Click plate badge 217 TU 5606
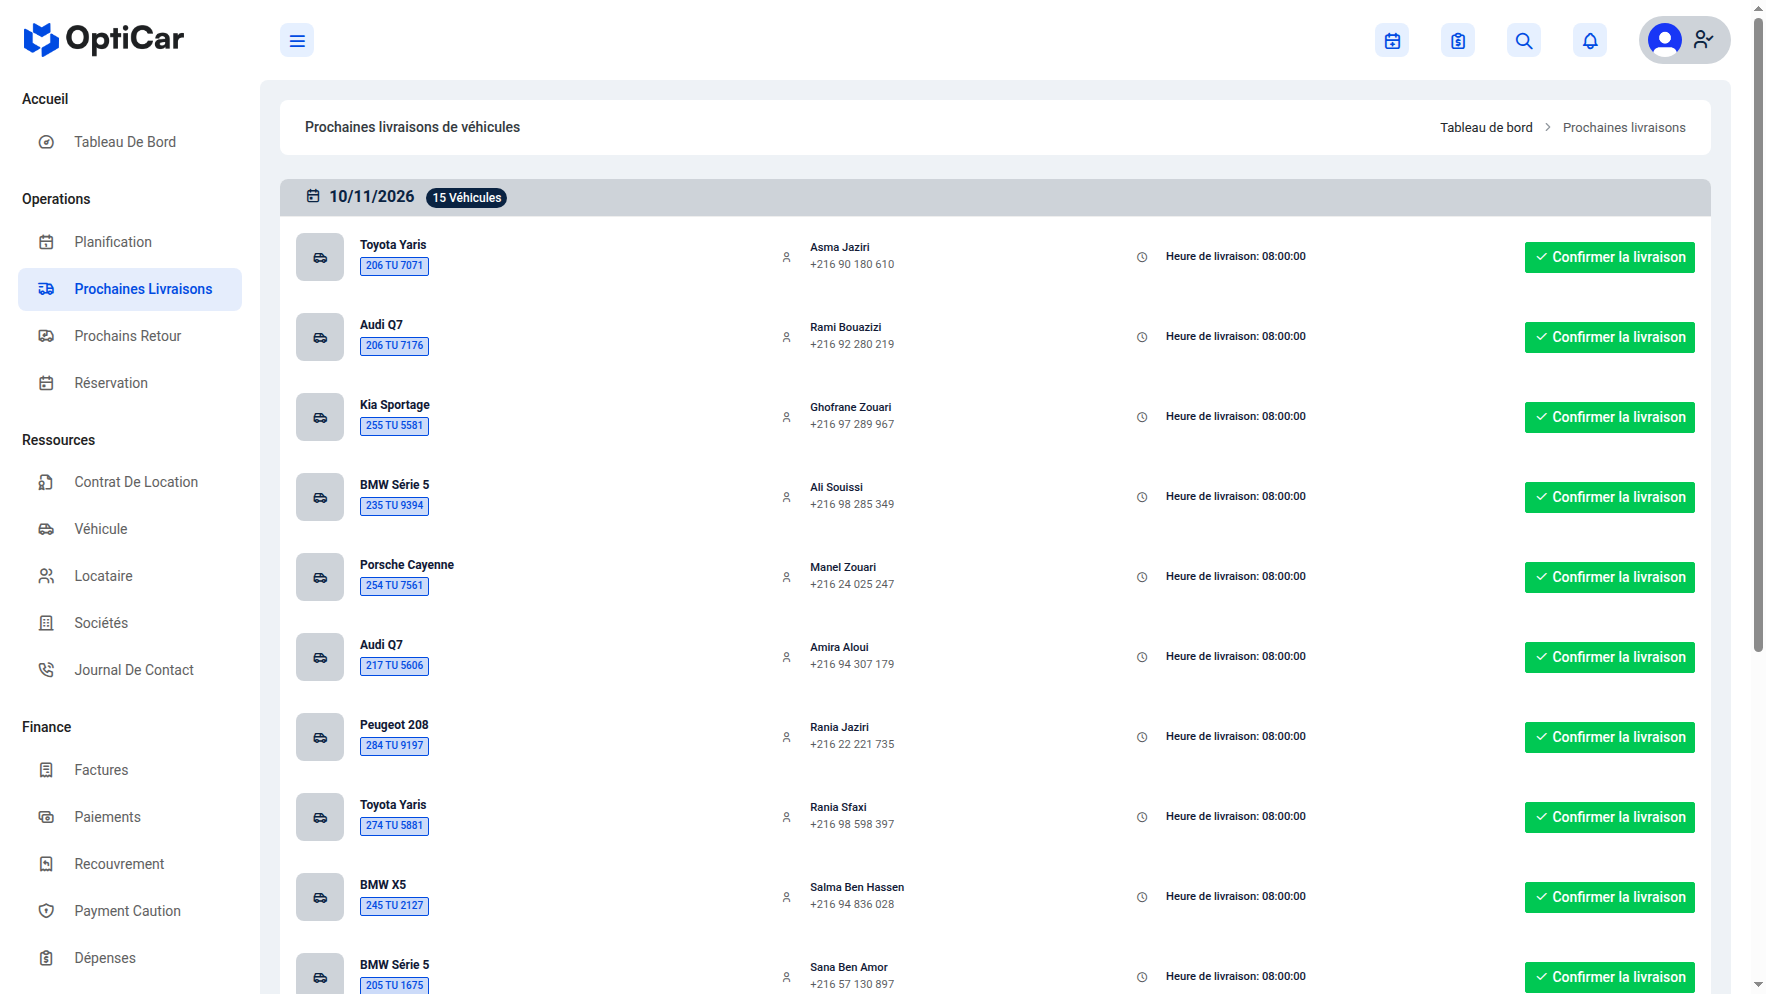Screen dimensions: 1766x994 394,666
